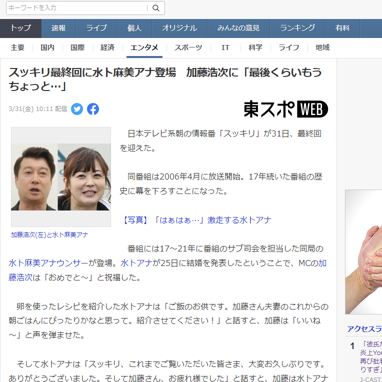This screenshot has width=382, height=382.
Task: Select the 科学 category
Action: coord(255,48)
